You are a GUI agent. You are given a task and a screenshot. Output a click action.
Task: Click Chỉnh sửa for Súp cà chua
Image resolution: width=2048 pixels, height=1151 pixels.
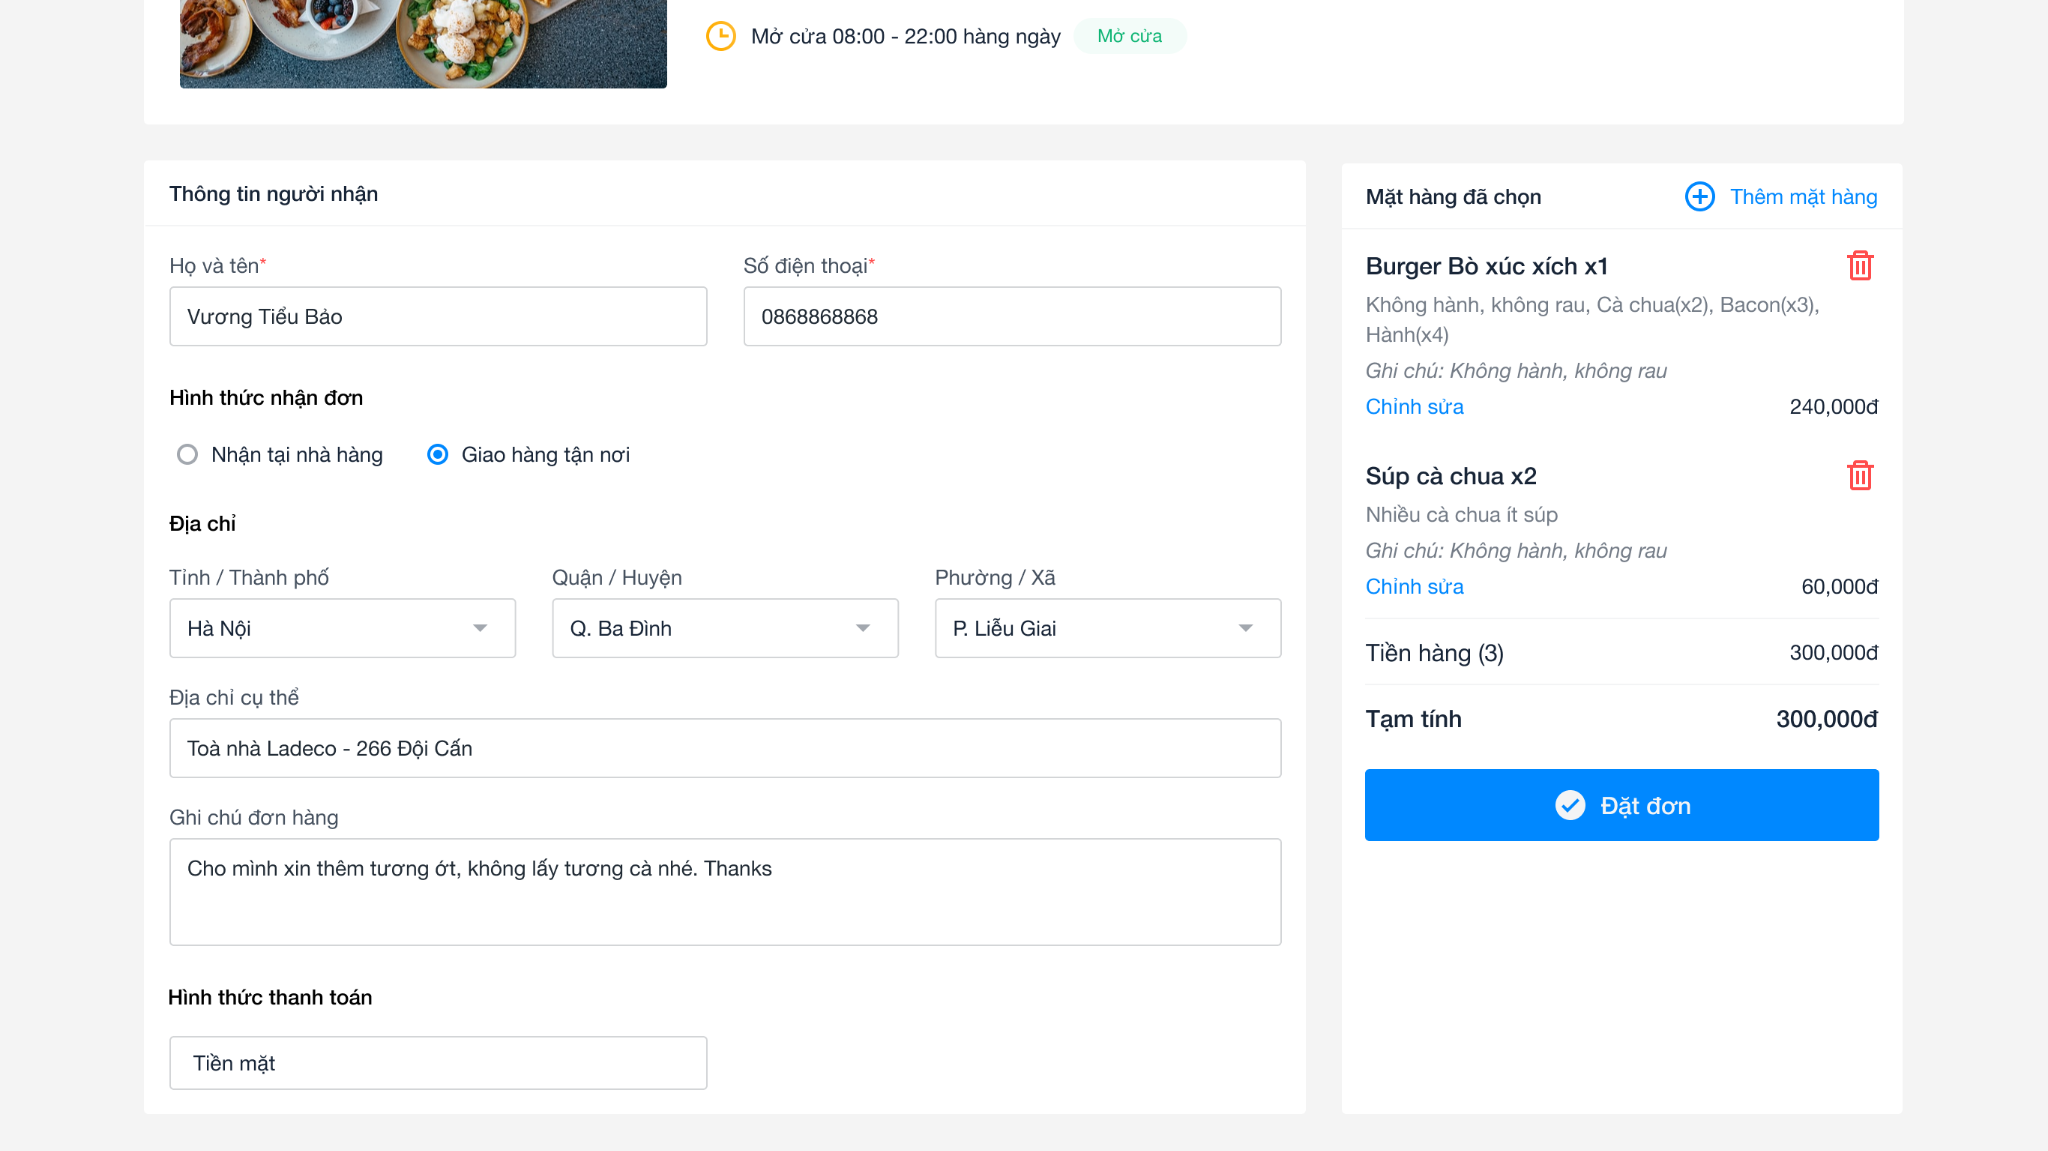point(1414,587)
